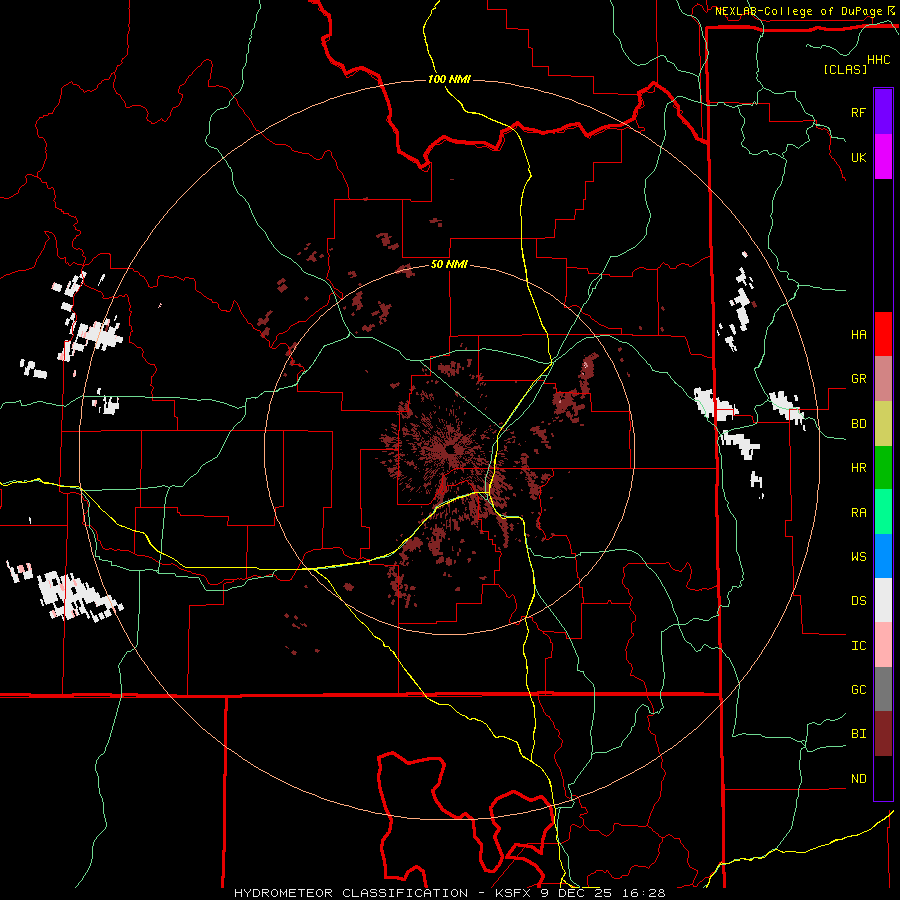Click the UK legend label
The height and width of the screenshot is (900, 900).
pyautogui.click(x=858, y=157)
